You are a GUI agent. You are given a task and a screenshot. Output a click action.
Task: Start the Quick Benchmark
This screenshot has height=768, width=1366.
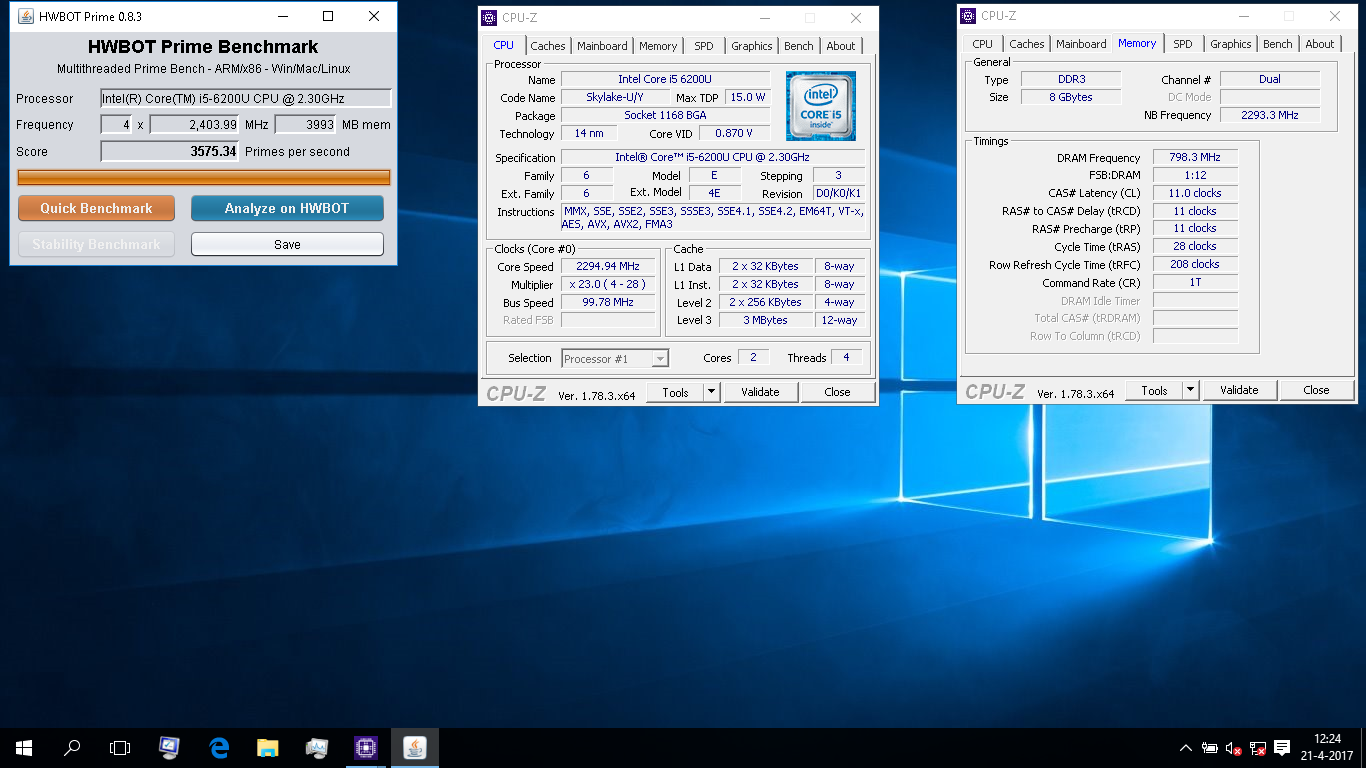point(96,208)
